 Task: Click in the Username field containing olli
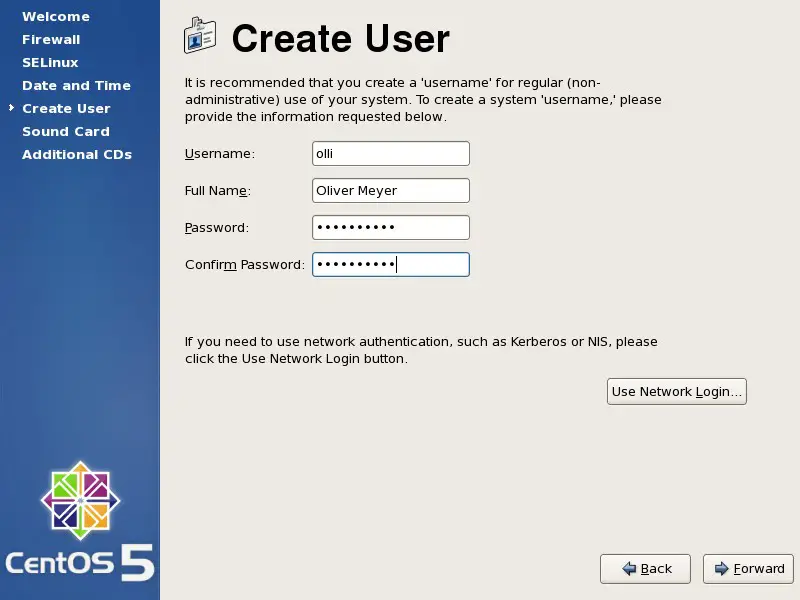[x=391, y=154]
